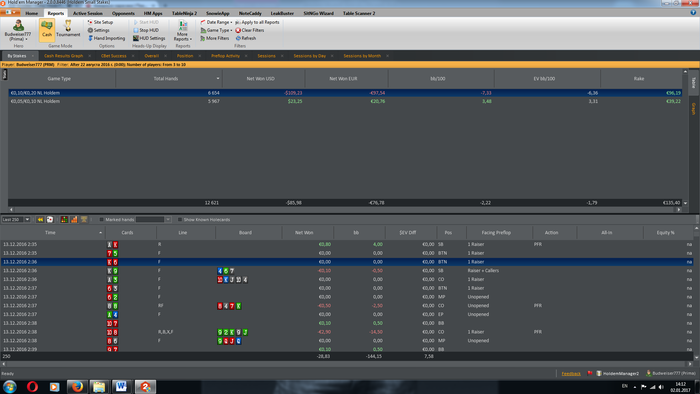Open the HM Apps tab

pos(153,13)
